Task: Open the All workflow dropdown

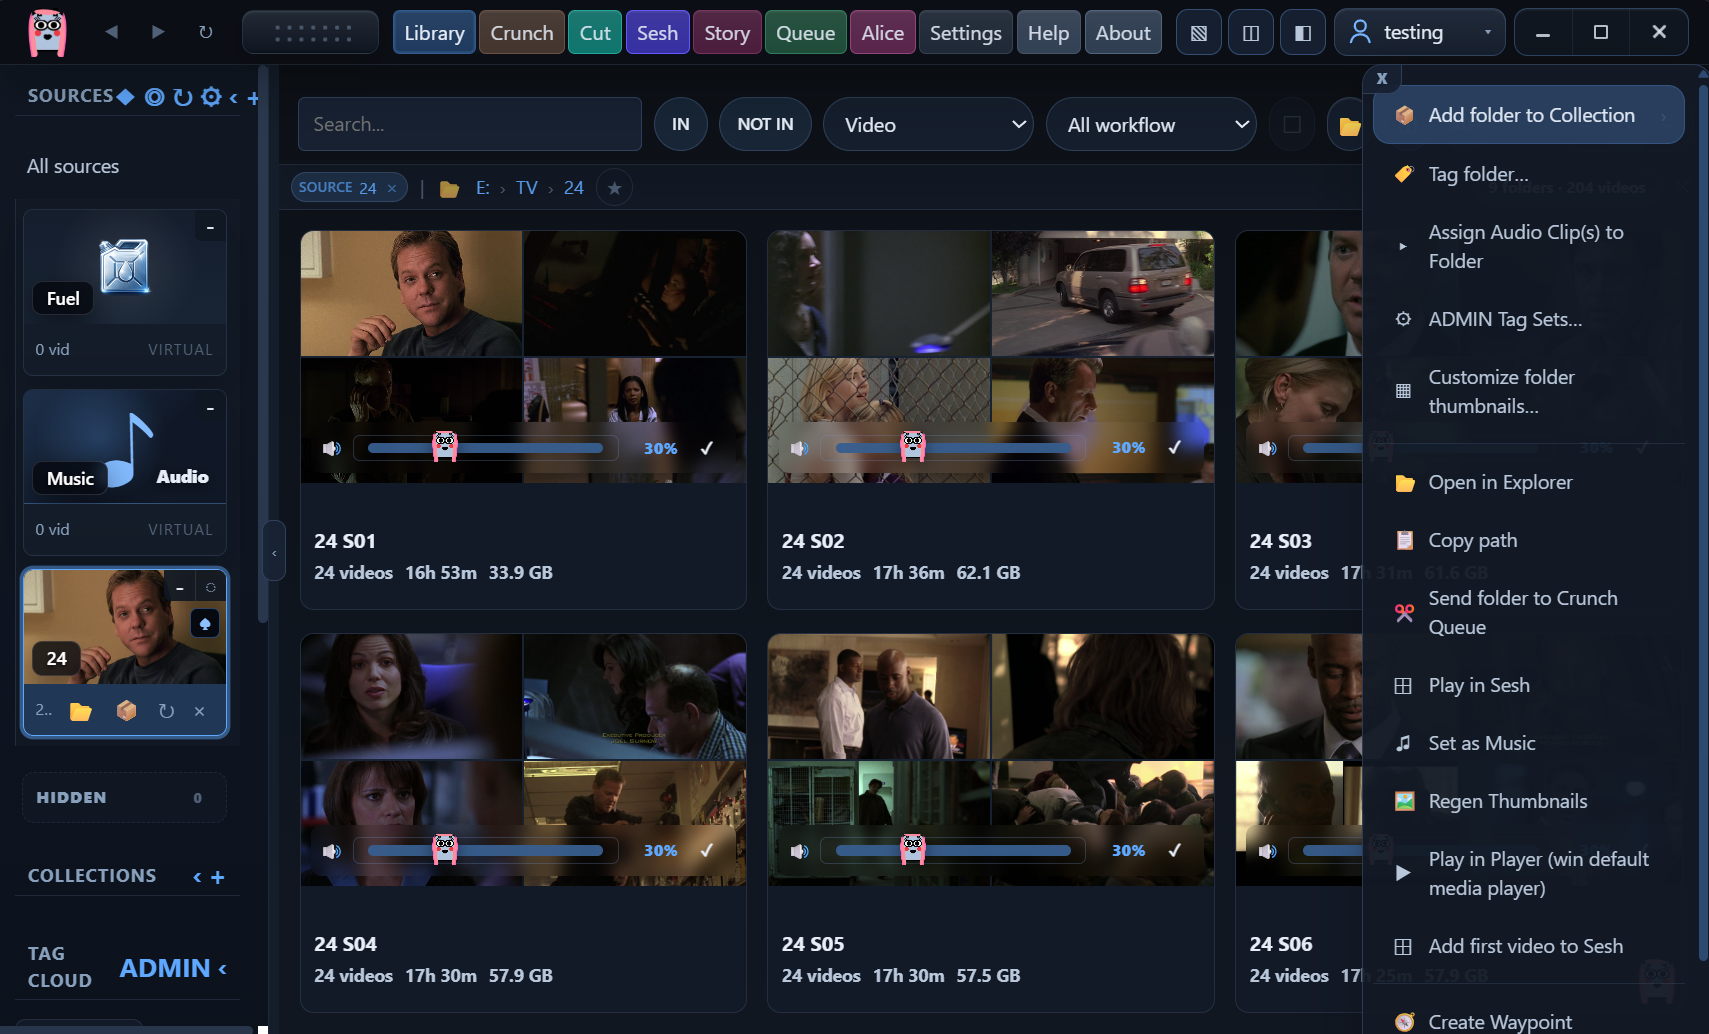Action: pyautogui.click(x=1151, y=124)
